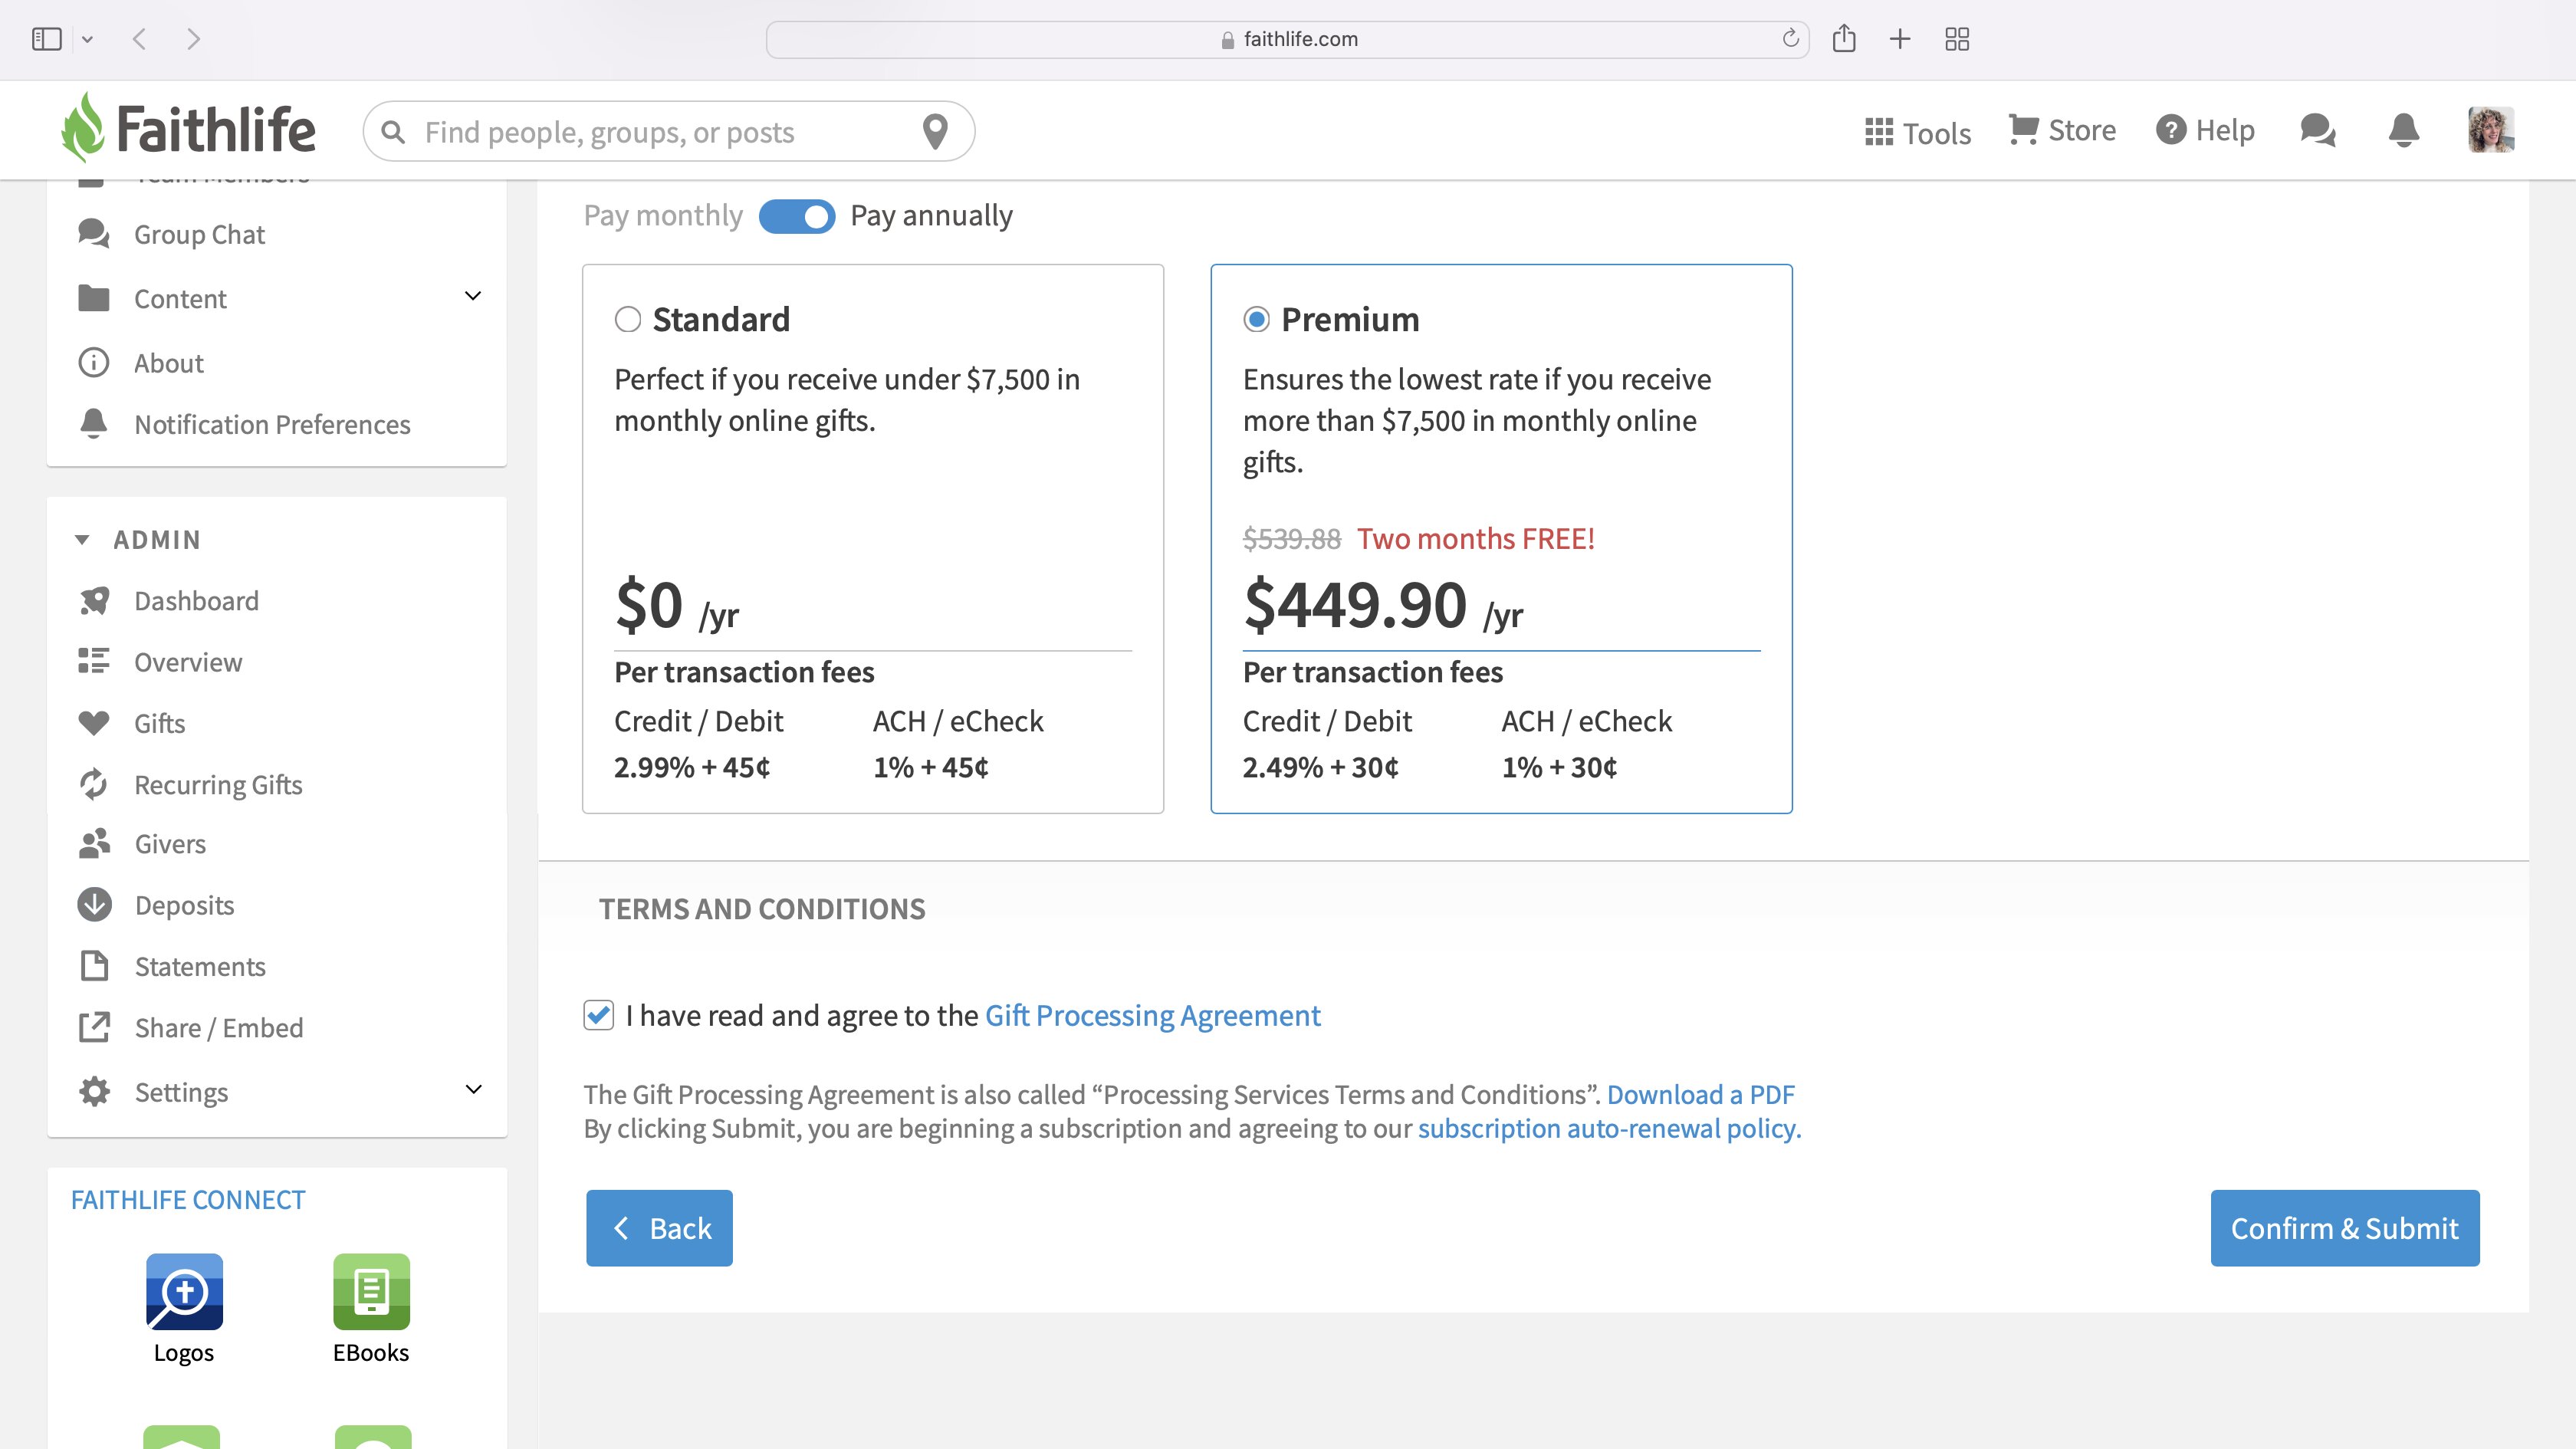Viewport: 2576px width, 1449px height.
Task: Toggle Safari sidebar icon
Action: [47, 39]
